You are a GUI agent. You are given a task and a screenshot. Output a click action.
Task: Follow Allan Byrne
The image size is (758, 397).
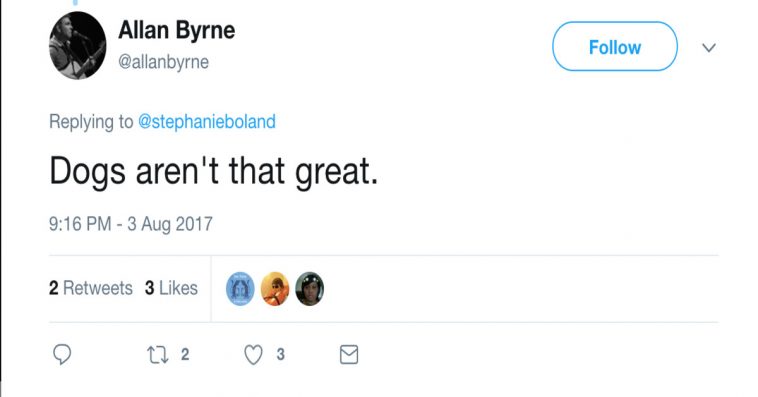[x=615, y=46]
